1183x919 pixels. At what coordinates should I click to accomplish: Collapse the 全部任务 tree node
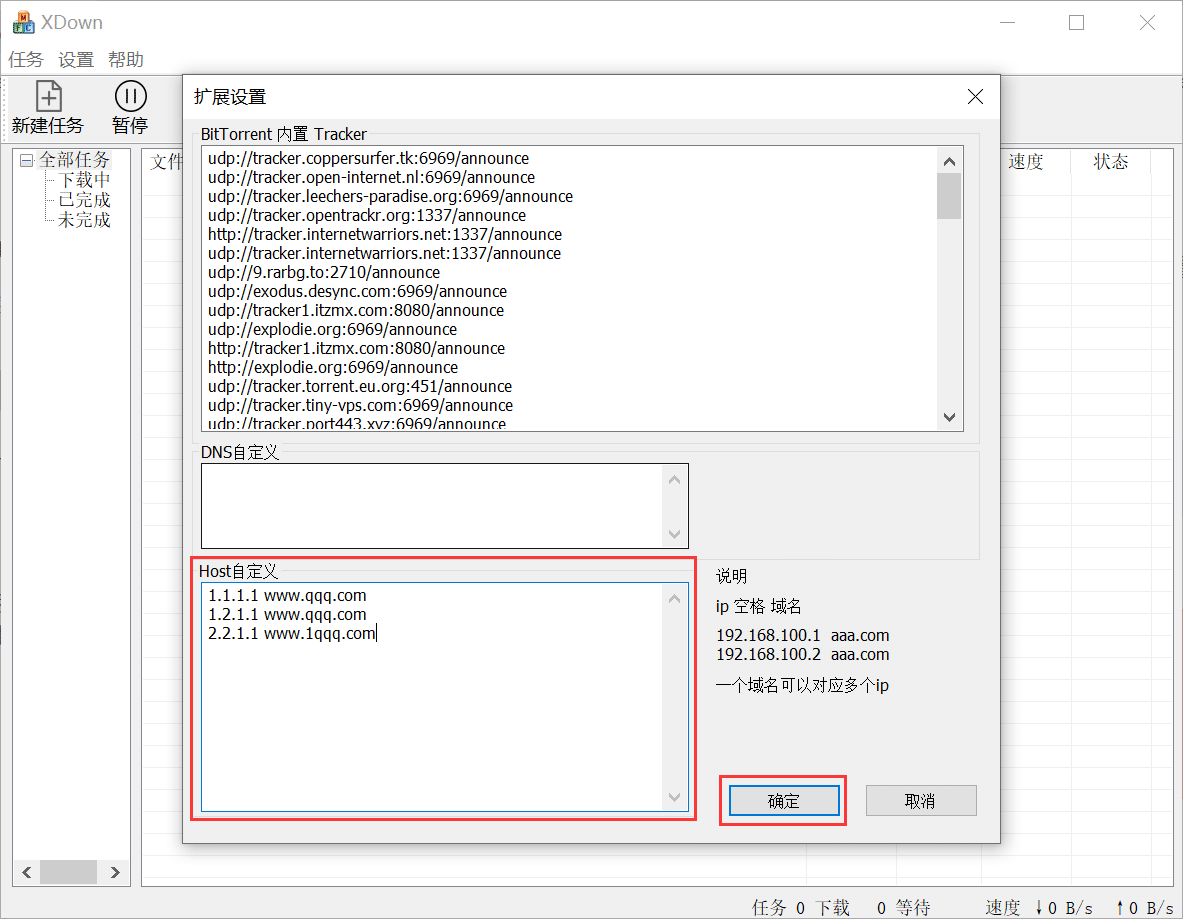(x=25, y=159)
